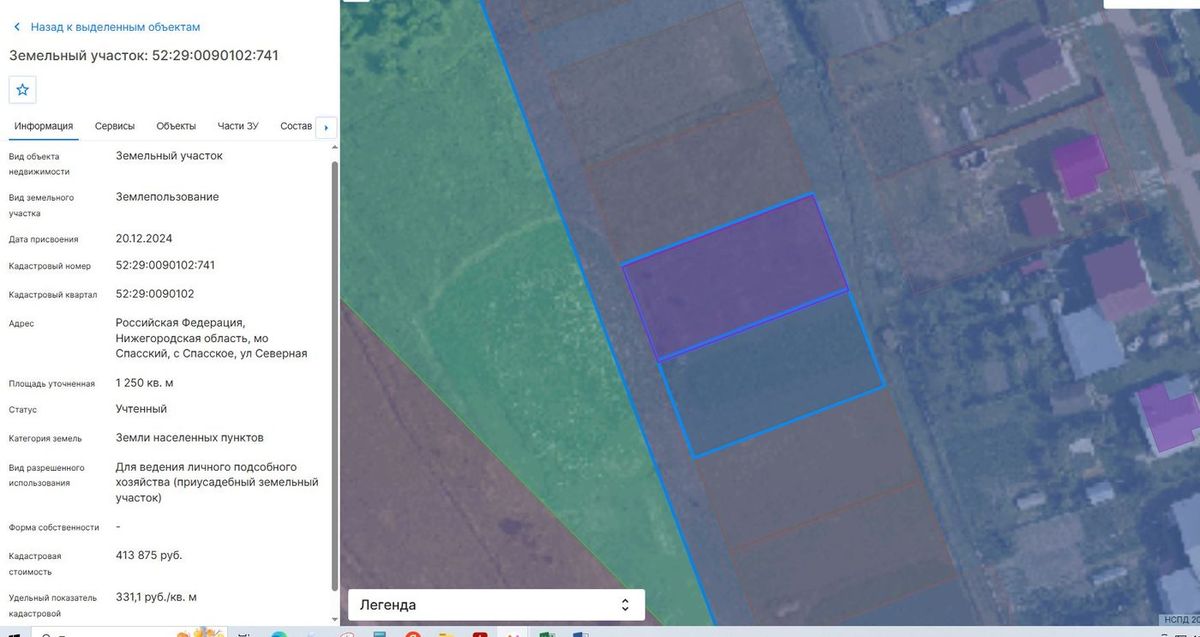Click the cadastral value 413 875 руб.
The image size is (1200, 637).
pyautogui.click(x=149, y=555)
